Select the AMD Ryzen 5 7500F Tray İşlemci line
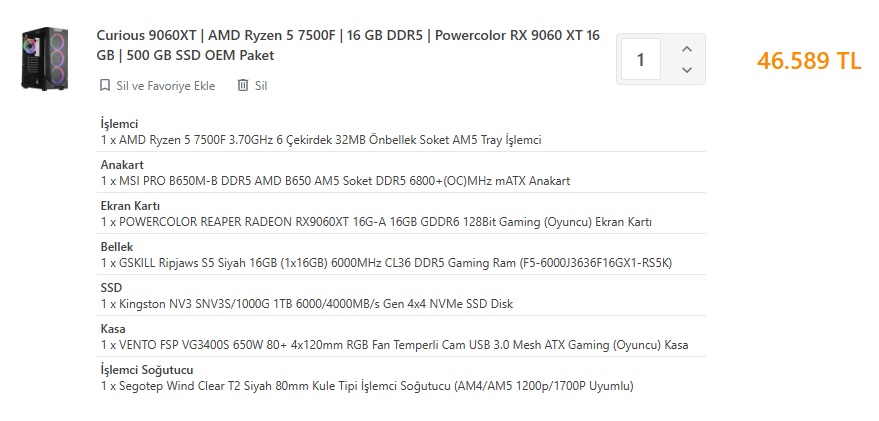This screenshot has width=879, height=421. click(x=321, y=140)
